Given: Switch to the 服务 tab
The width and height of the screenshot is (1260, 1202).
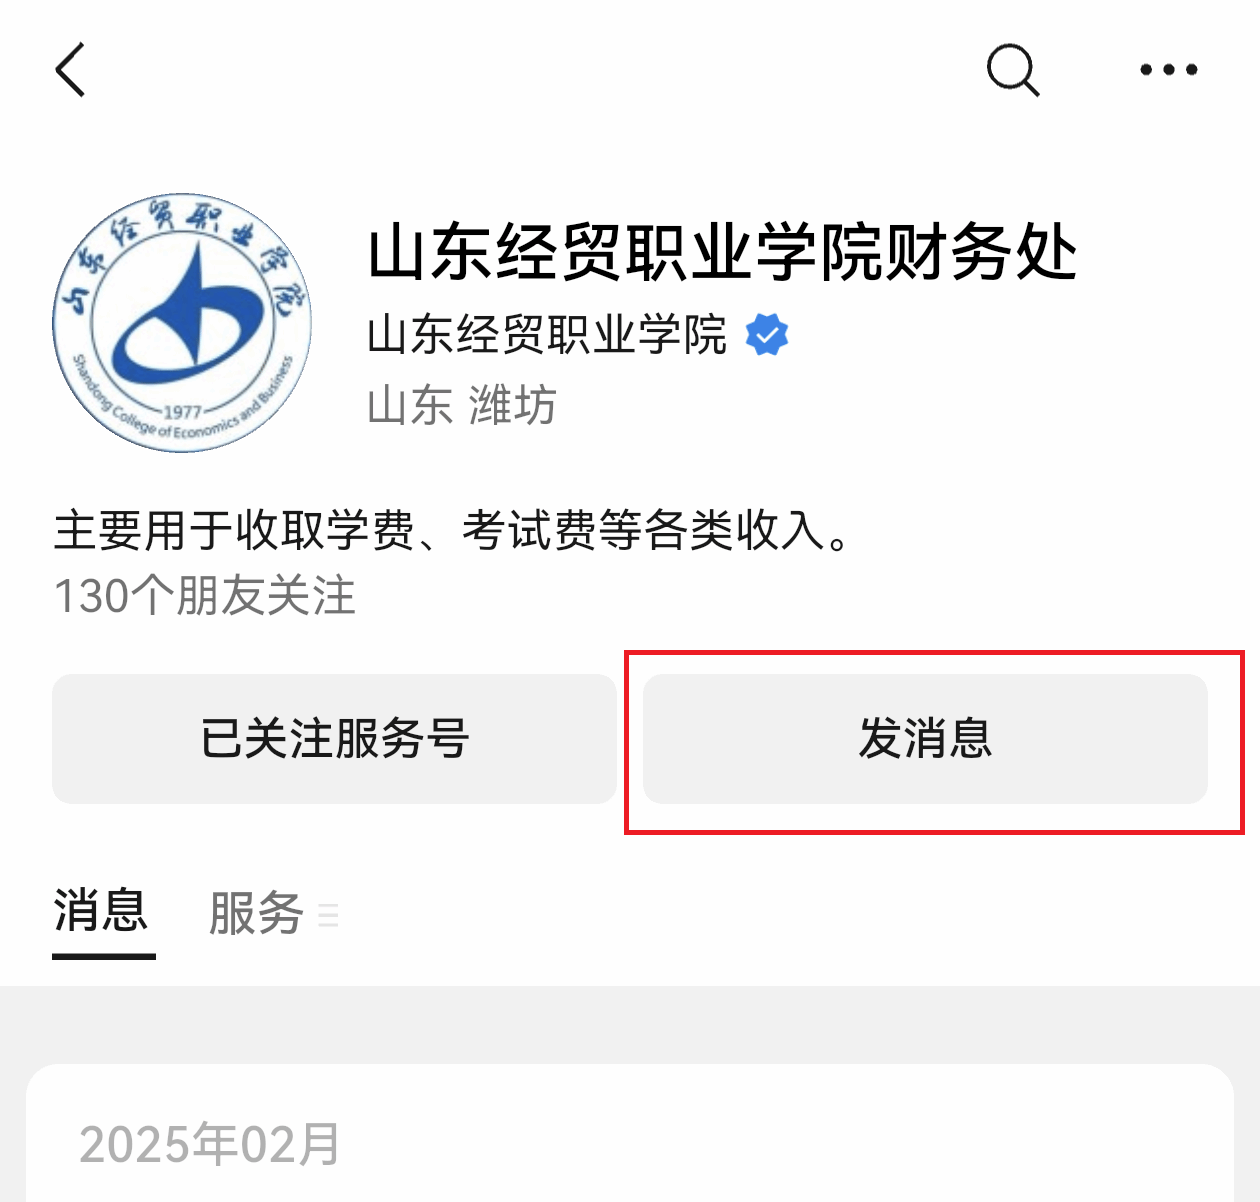Looking at the screenshot, I should tap(256, 914).
